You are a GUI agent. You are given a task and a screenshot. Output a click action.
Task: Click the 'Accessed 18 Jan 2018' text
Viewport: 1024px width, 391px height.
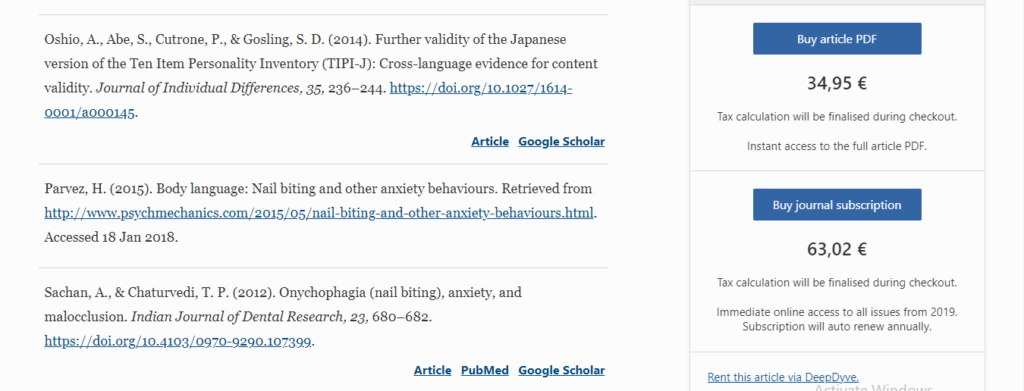(x=111, y=237)
